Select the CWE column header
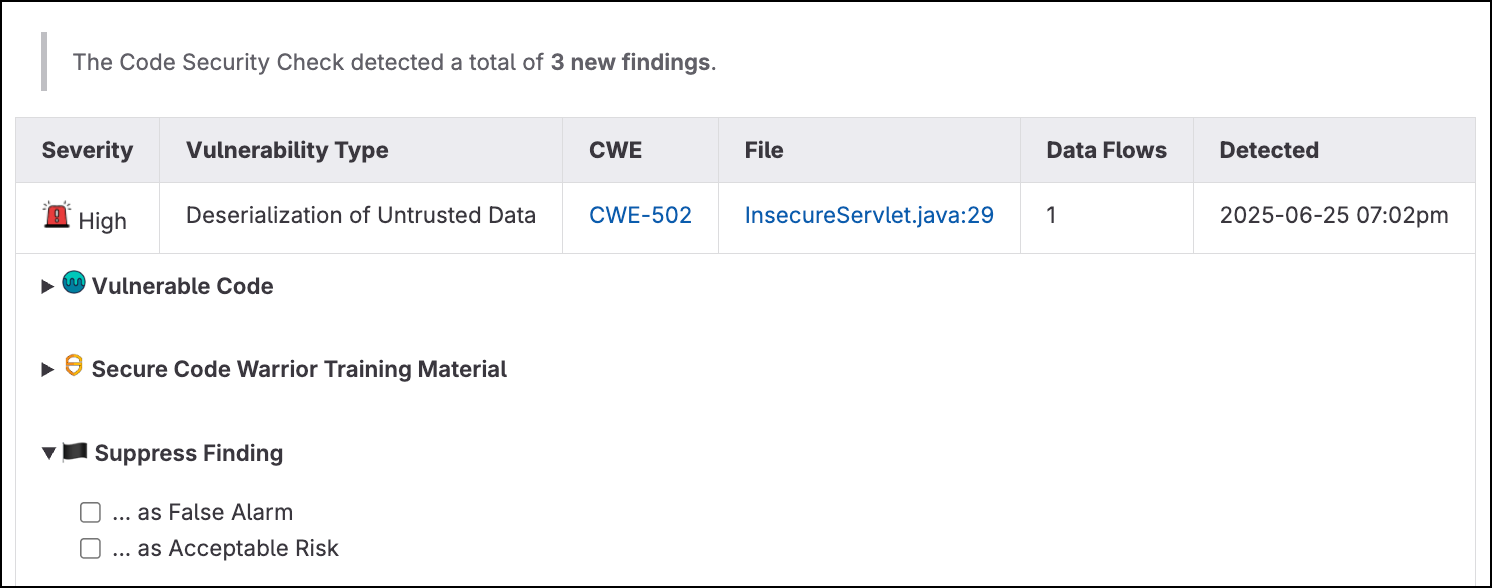Viewport: 1492px width, 588px height. point(616,150)
